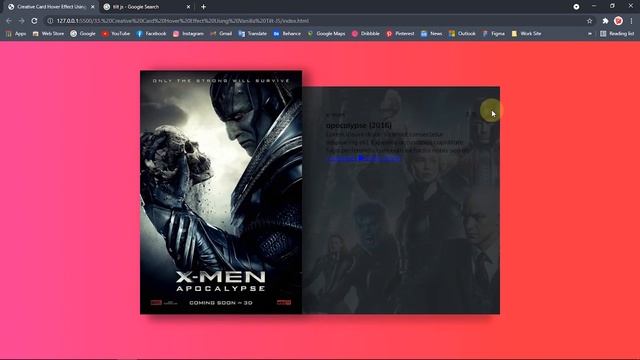The image size is (640, 360).
Task: Open a new browser tab
Action: tap(203, 7)
